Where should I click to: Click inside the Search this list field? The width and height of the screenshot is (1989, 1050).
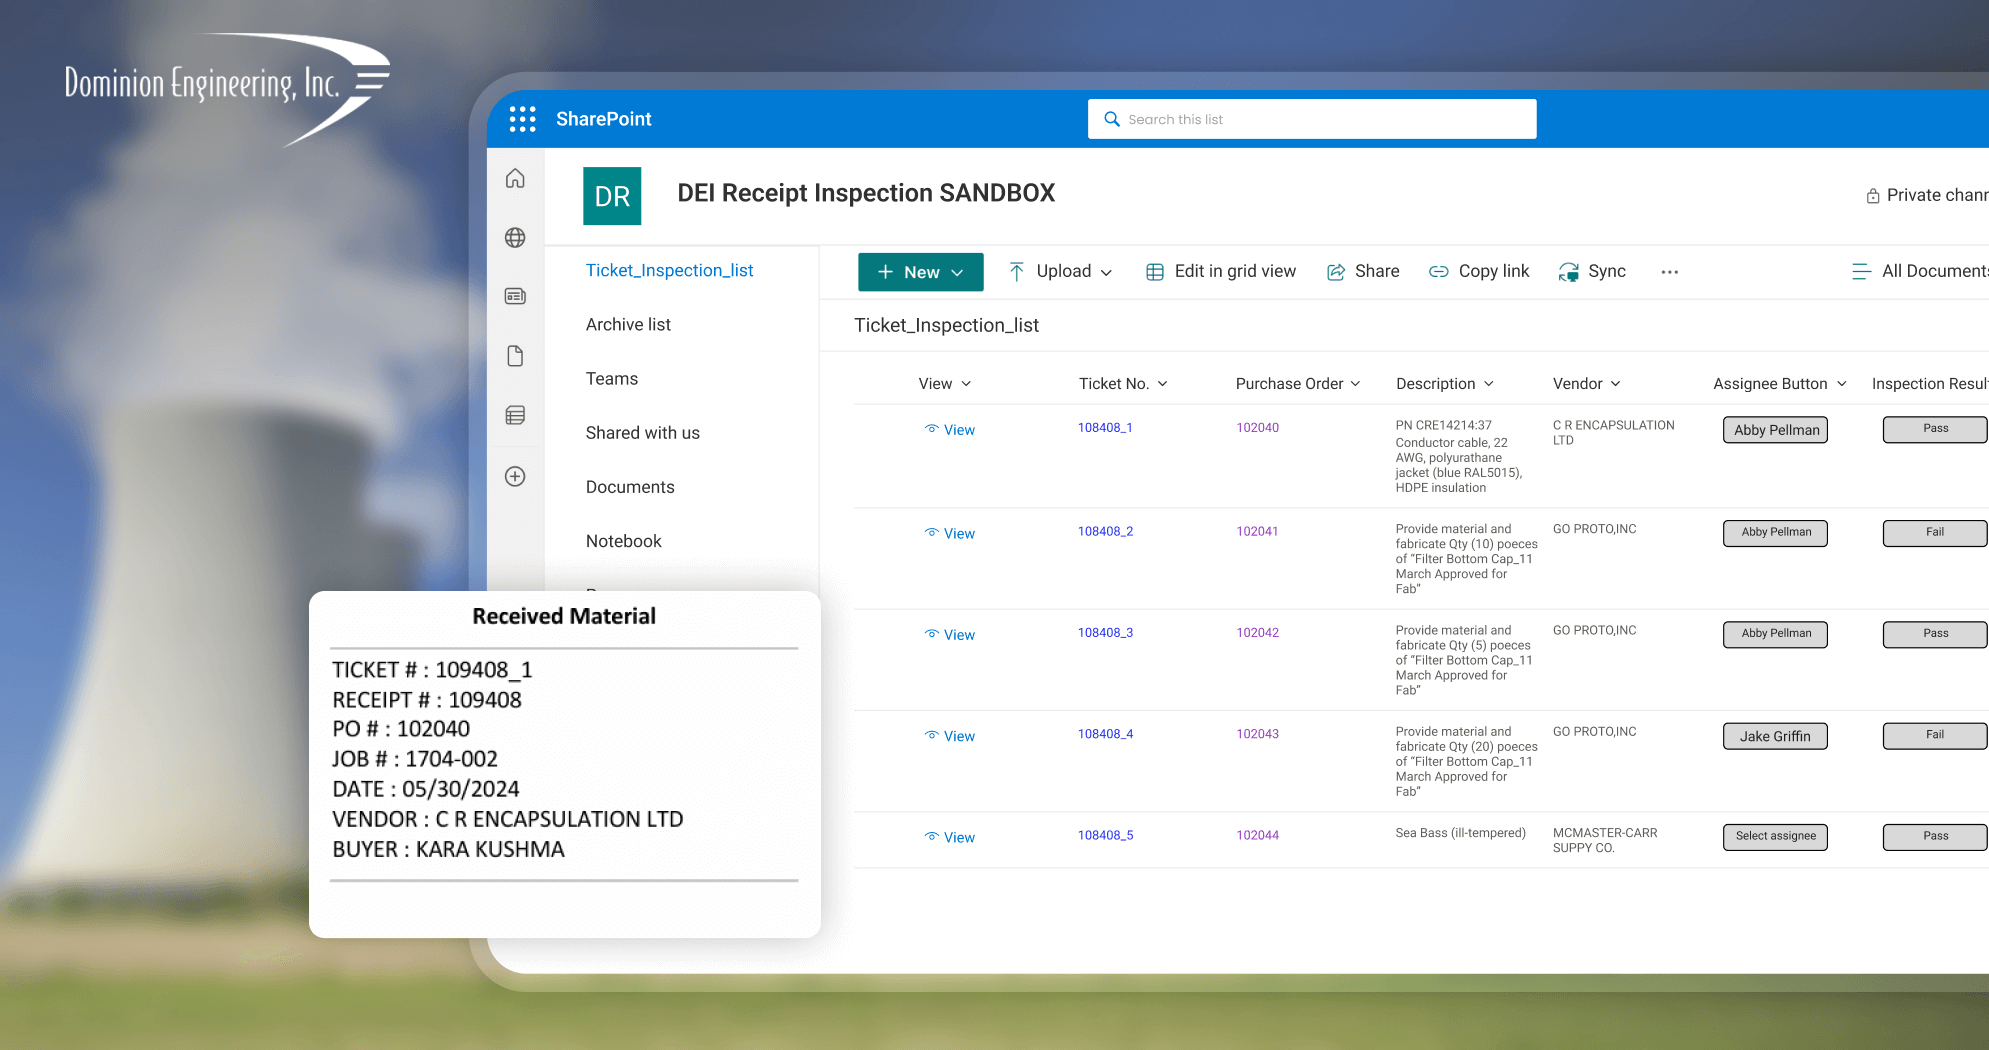[1312, 119]
